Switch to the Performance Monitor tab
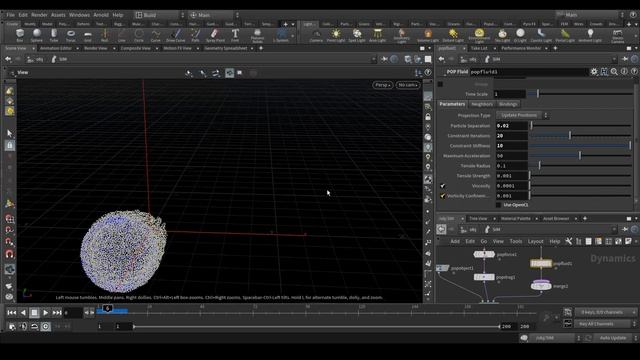 click(x=521, y=48)
